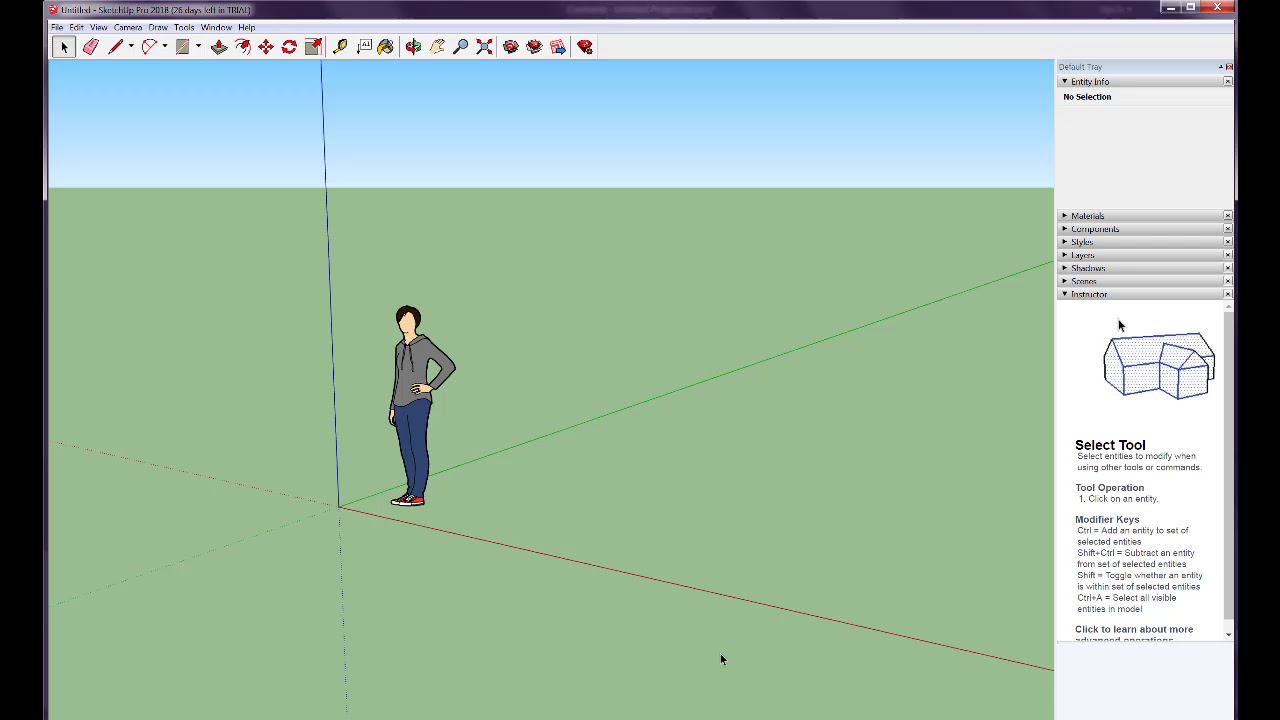1280x720 pixels.
Task: Close the Materials panel
Action: click(x=1228, y=216)
